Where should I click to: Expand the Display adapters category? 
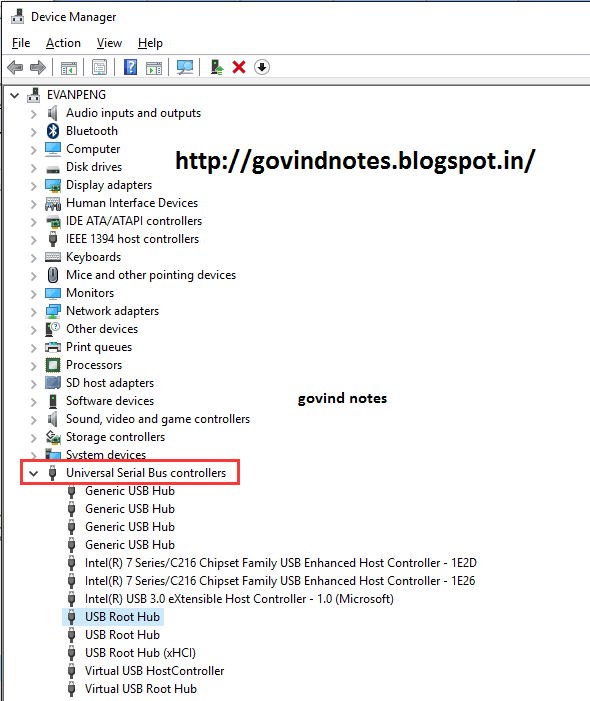pyautogui.click(x=34, y=186)
